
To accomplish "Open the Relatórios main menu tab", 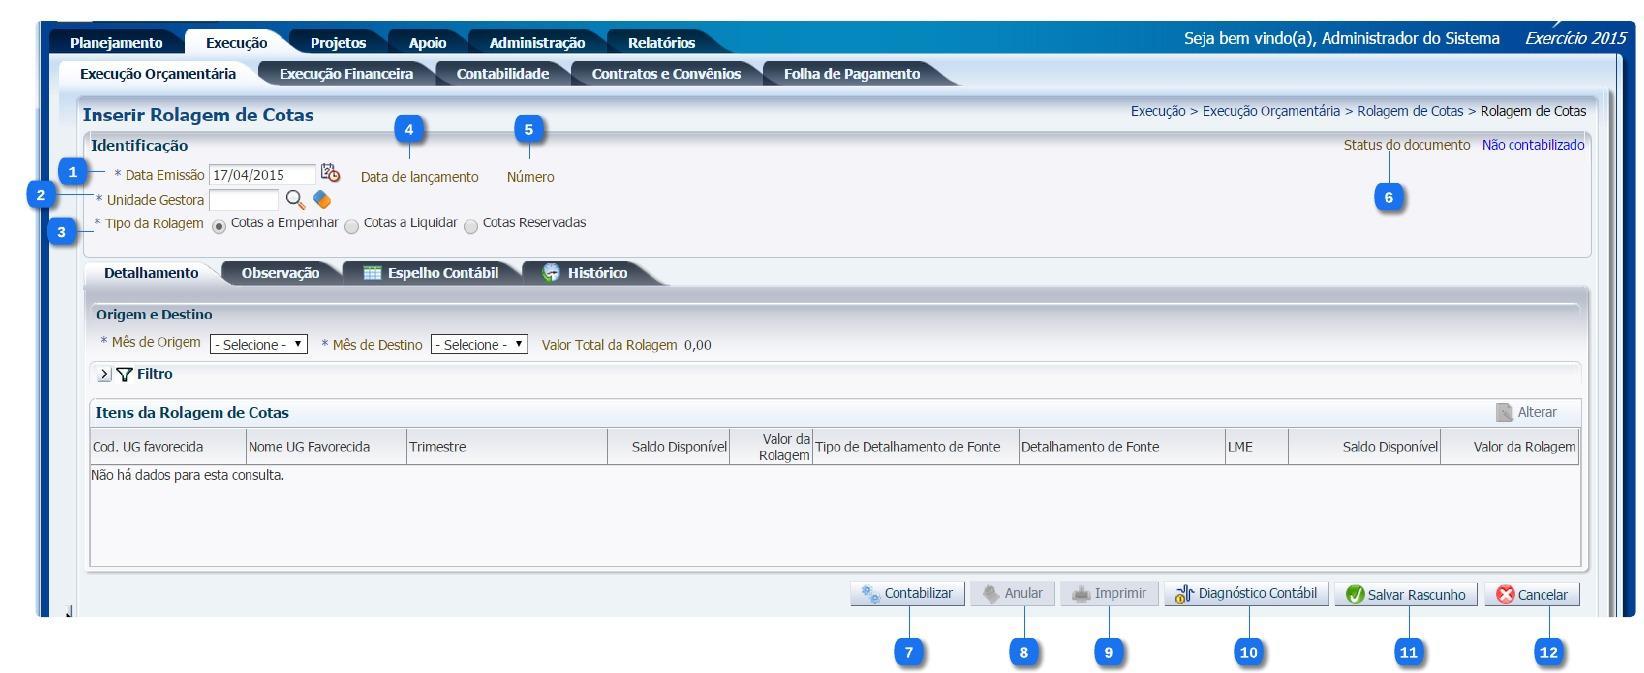I will (661, 43).
